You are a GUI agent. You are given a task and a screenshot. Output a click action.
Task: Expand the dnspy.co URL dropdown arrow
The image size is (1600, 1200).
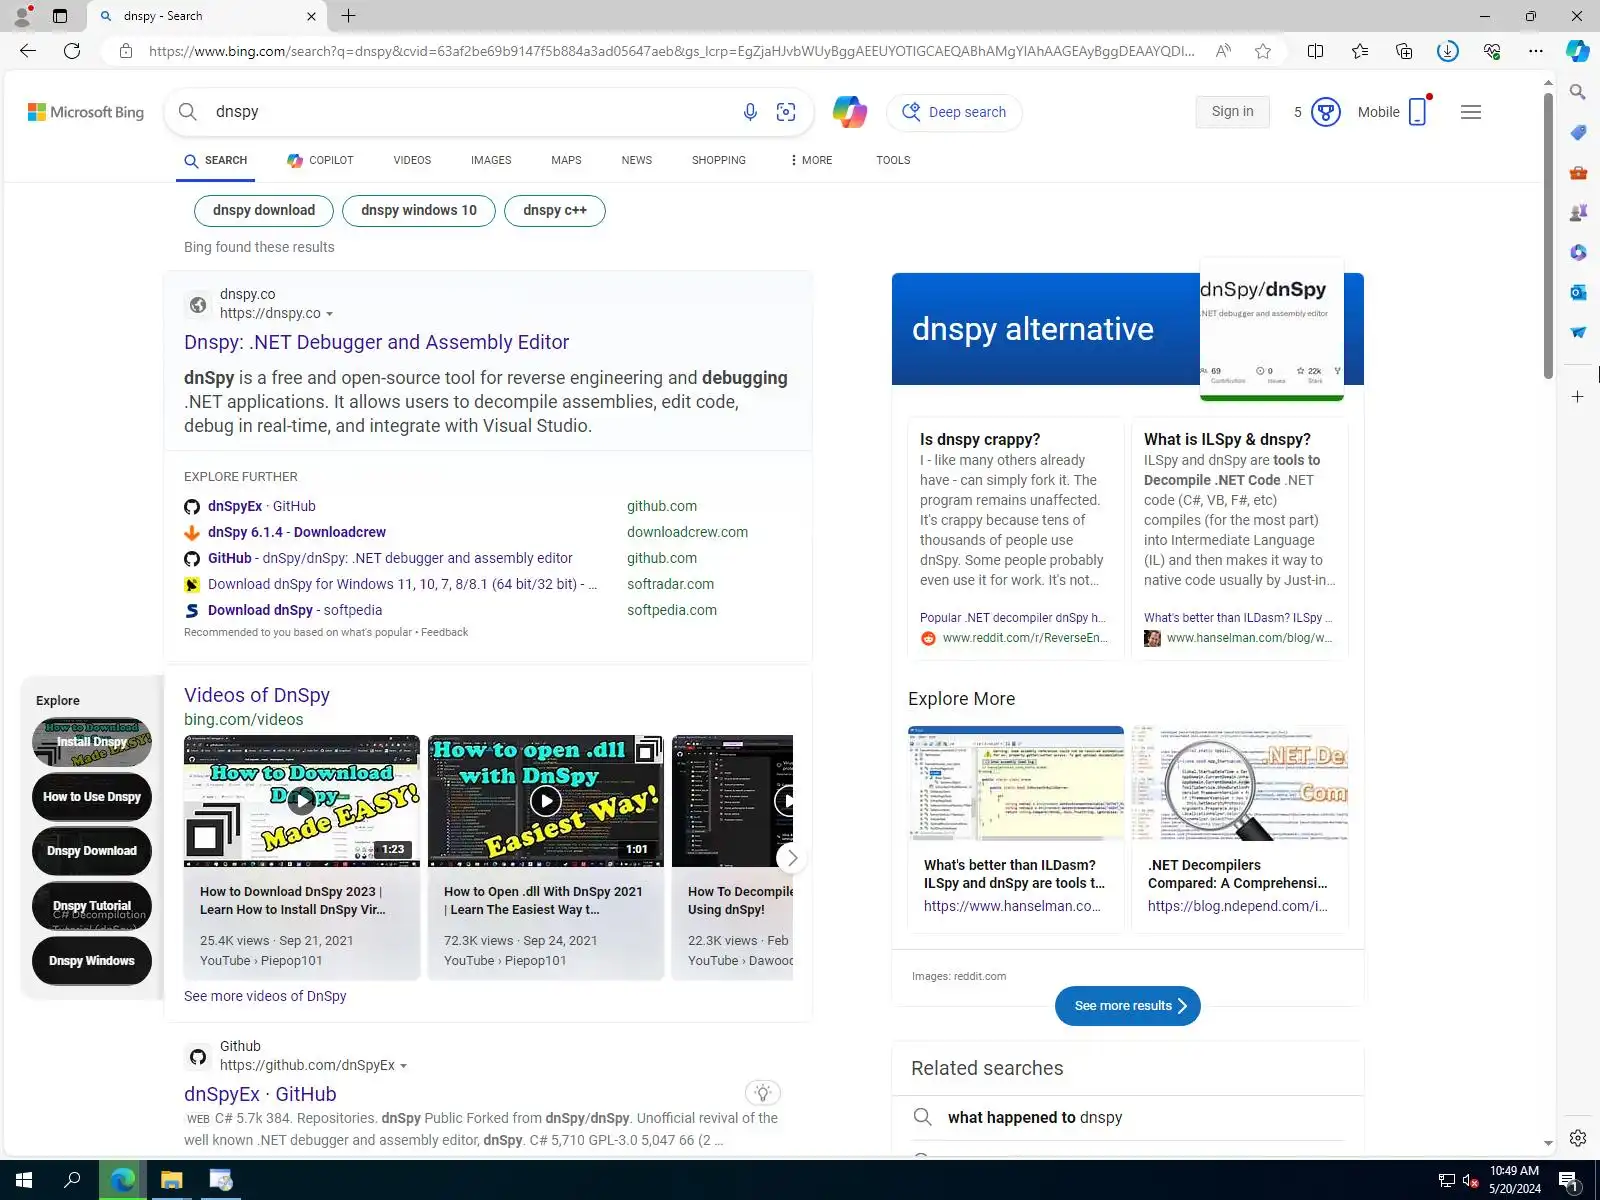click(329, 314)
